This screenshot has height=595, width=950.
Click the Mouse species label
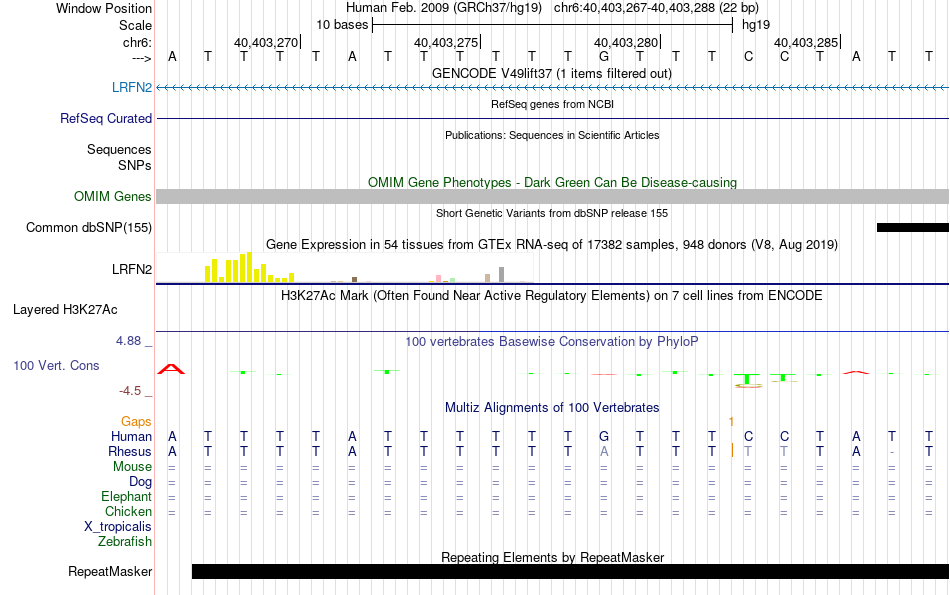tap(132, 467)
